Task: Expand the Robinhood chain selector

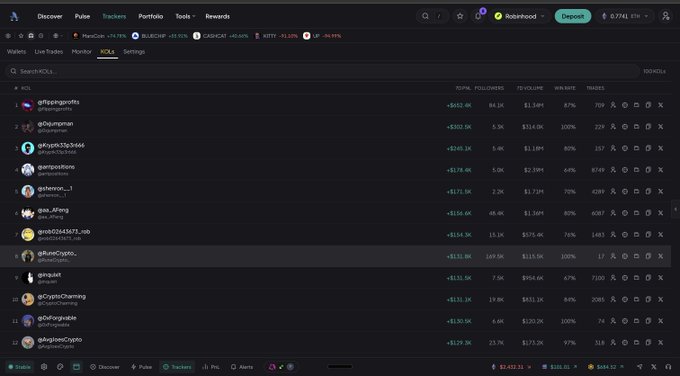Action: [520, 16]
